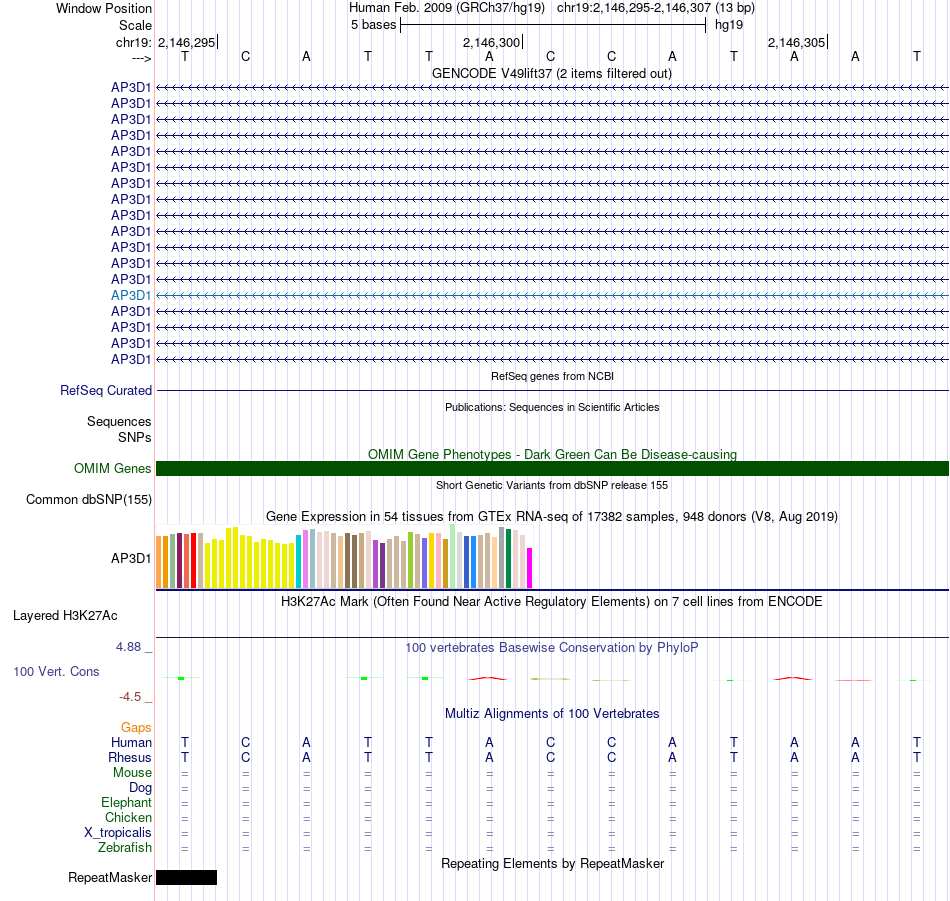This screenshot has height=901, width=950.
Task: Click the 2,146,300 position marker
Action: coord(491,42)
